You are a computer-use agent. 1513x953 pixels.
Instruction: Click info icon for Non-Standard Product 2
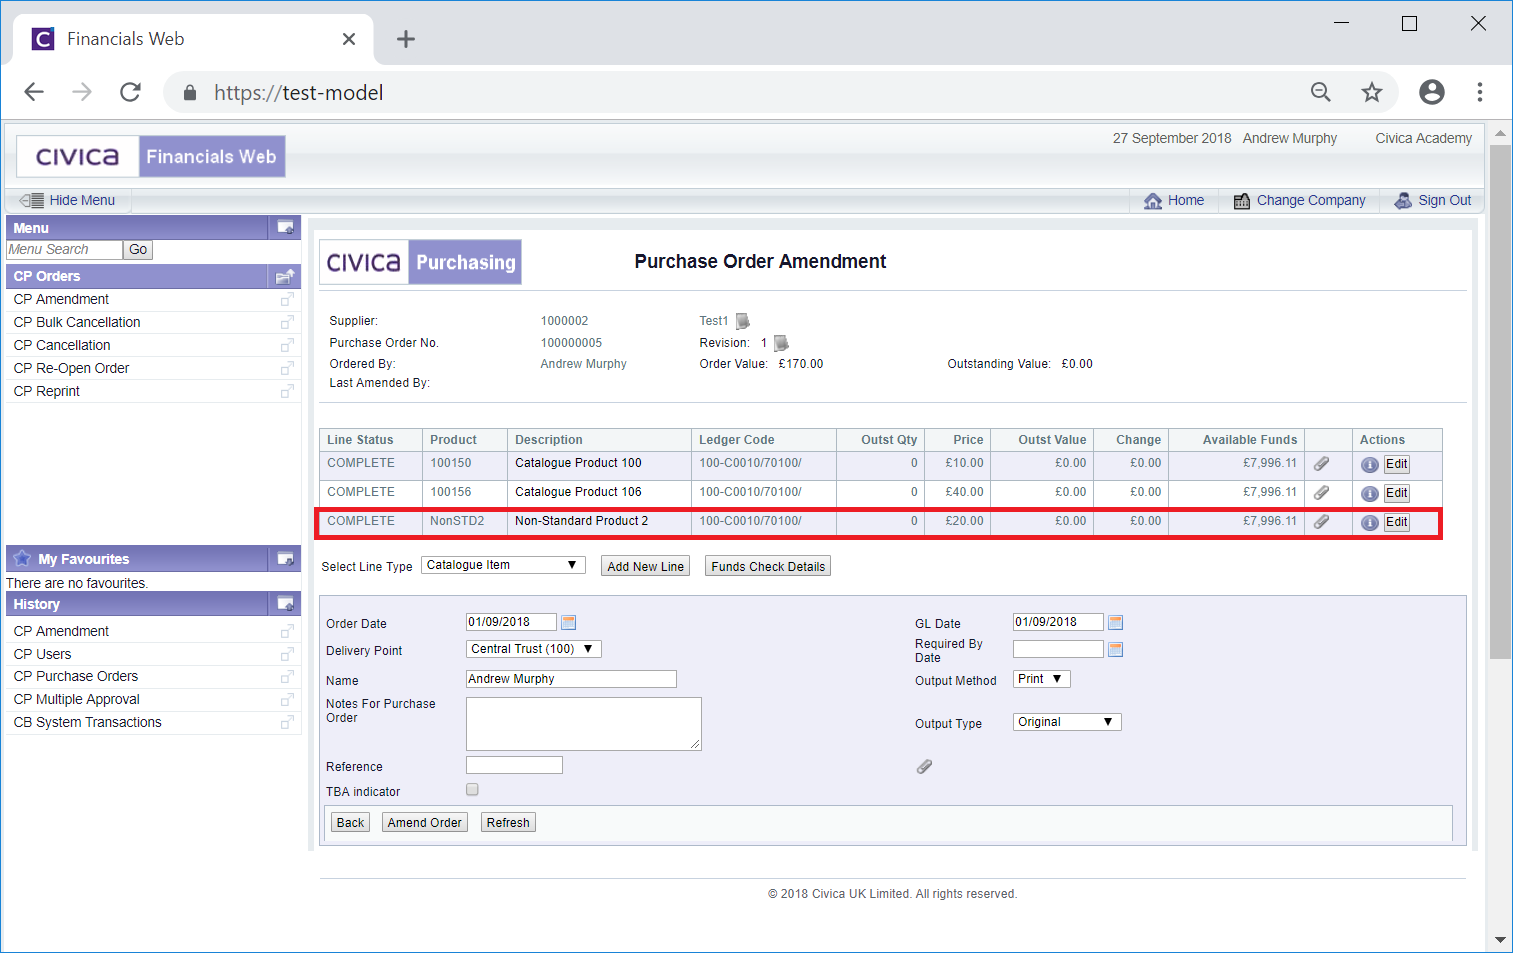pyautogui.click(x=1370, y=523)
